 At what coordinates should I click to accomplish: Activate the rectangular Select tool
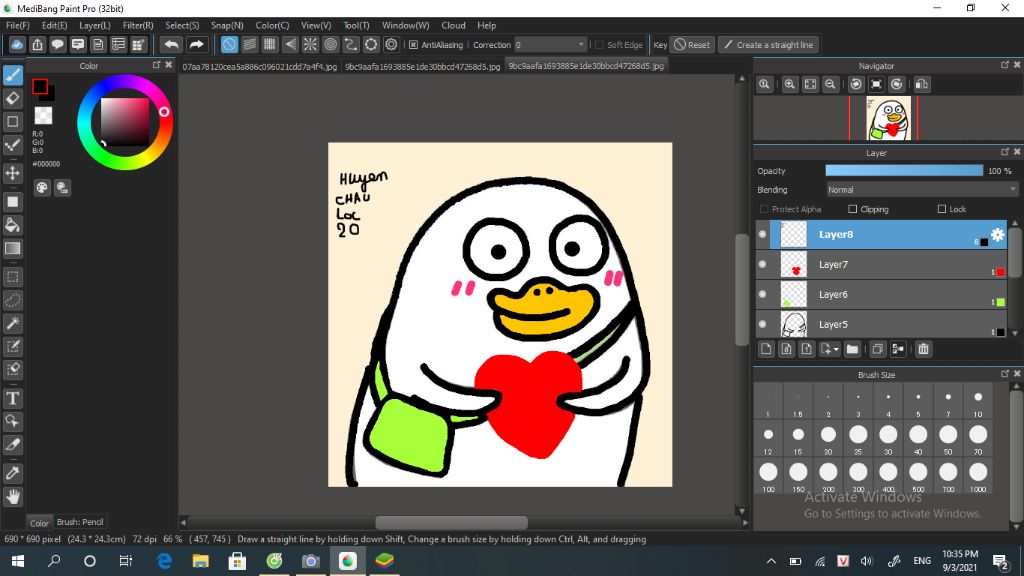pos(12,277)
